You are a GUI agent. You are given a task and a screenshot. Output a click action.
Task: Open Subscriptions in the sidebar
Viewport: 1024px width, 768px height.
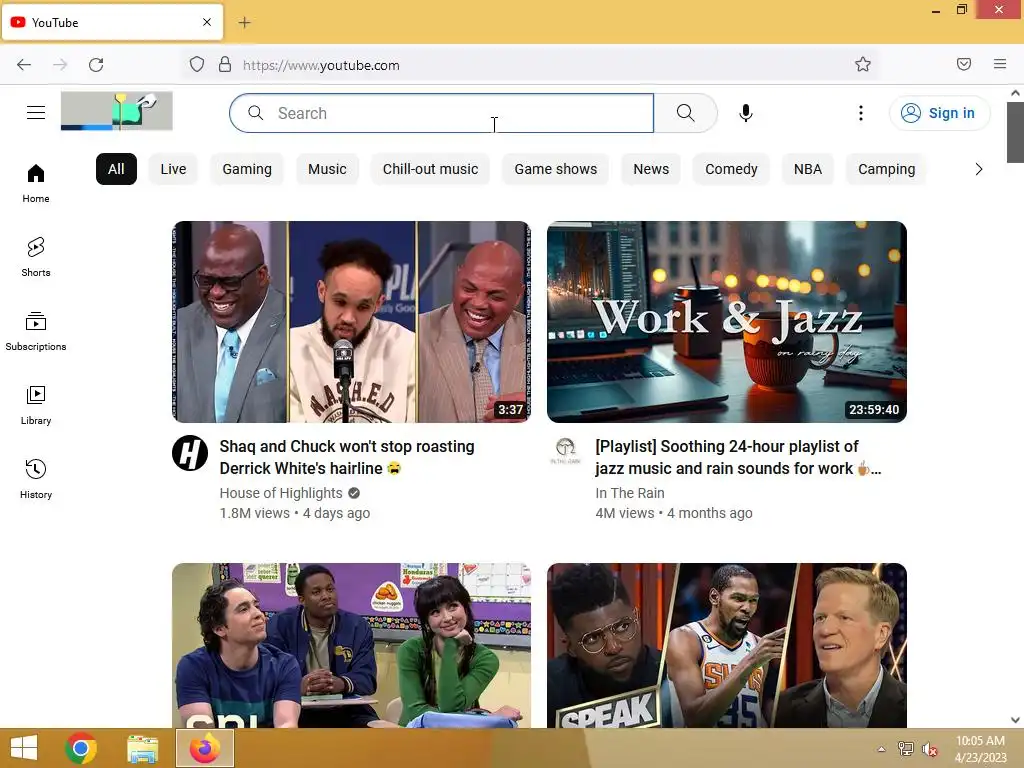36,332
